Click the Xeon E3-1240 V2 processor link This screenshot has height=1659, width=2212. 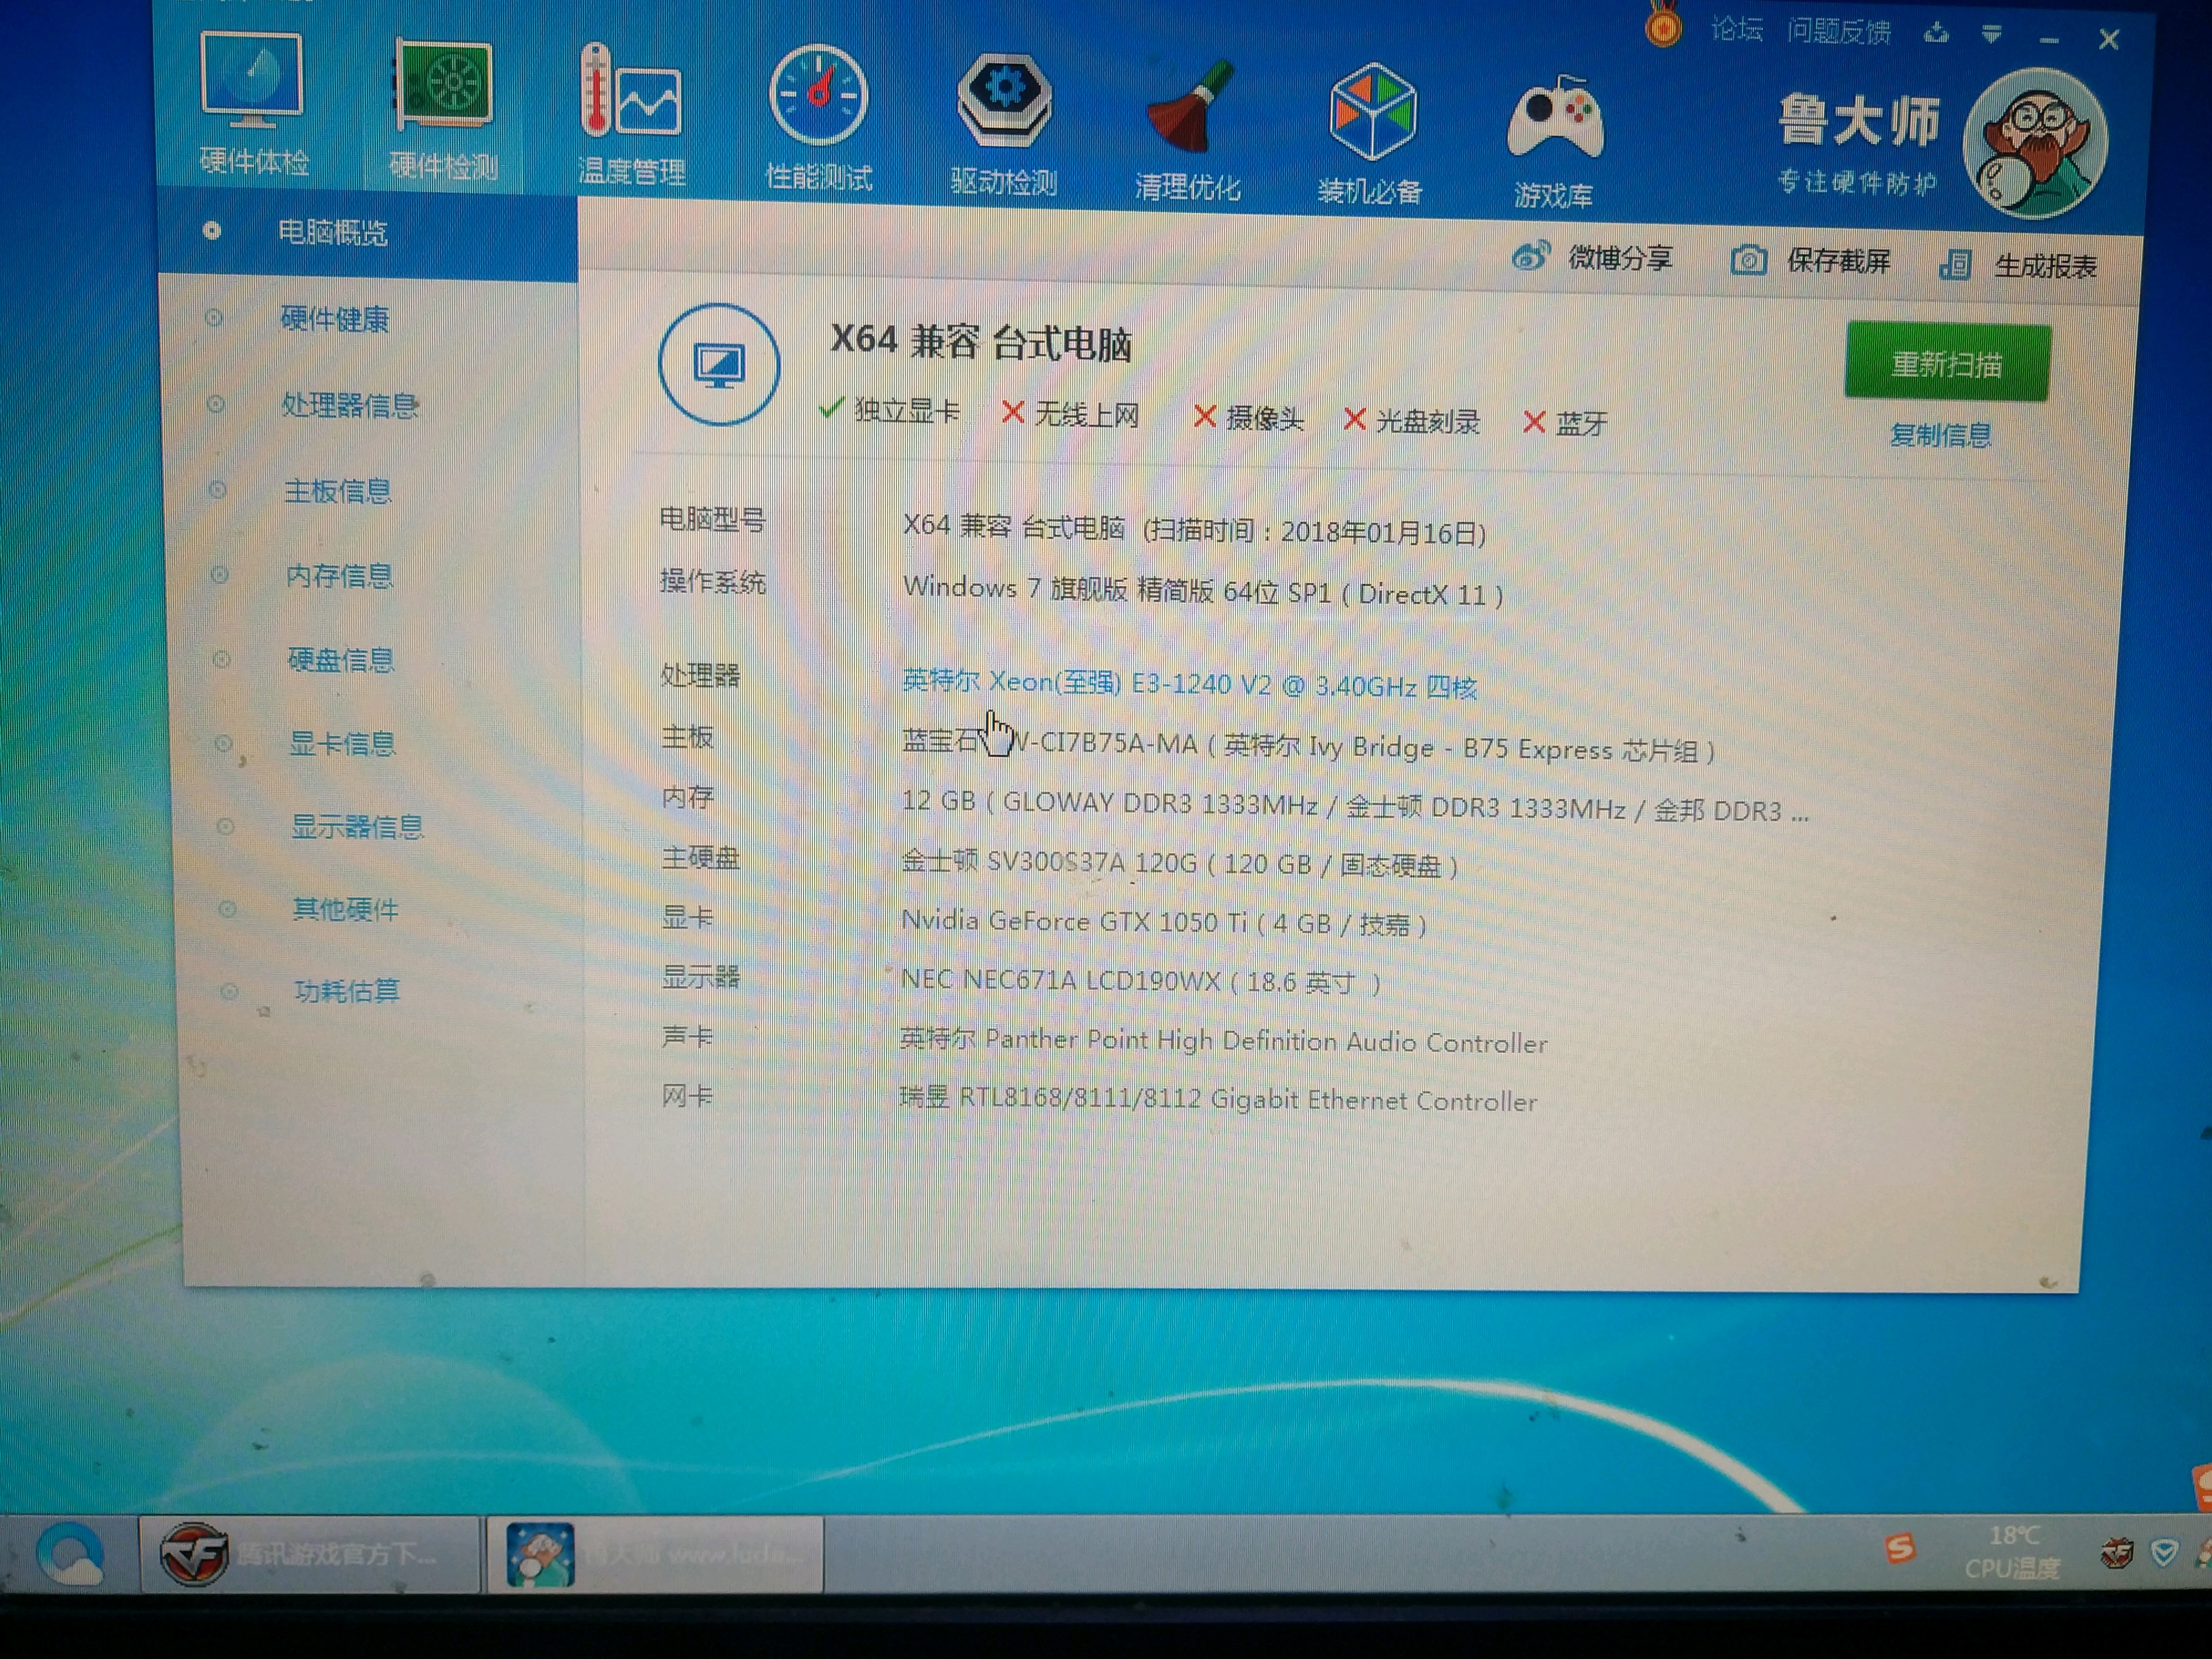(x=1189, y=684)
